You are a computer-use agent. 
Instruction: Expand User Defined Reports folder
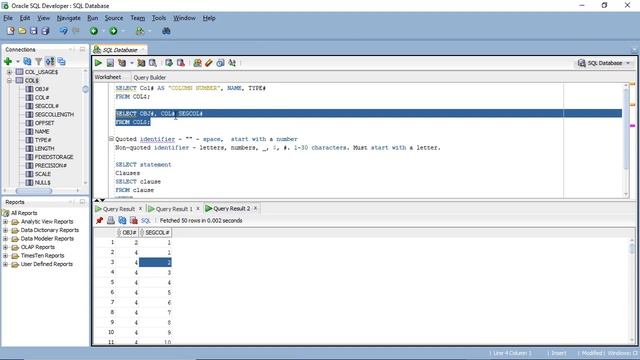[5, 264]
